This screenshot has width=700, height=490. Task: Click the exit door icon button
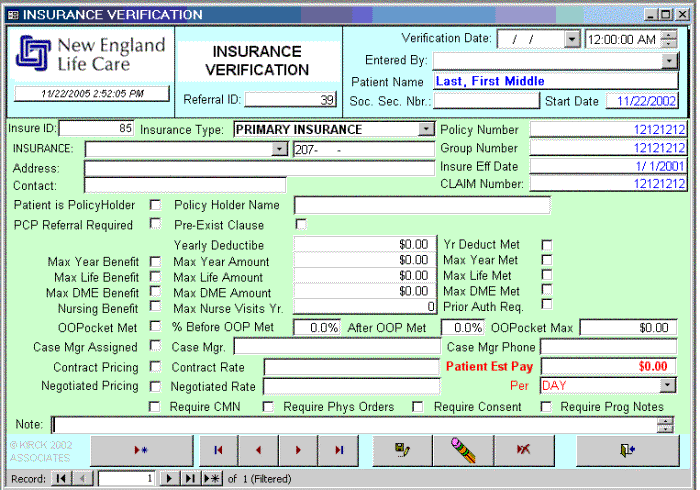(628, 450)
